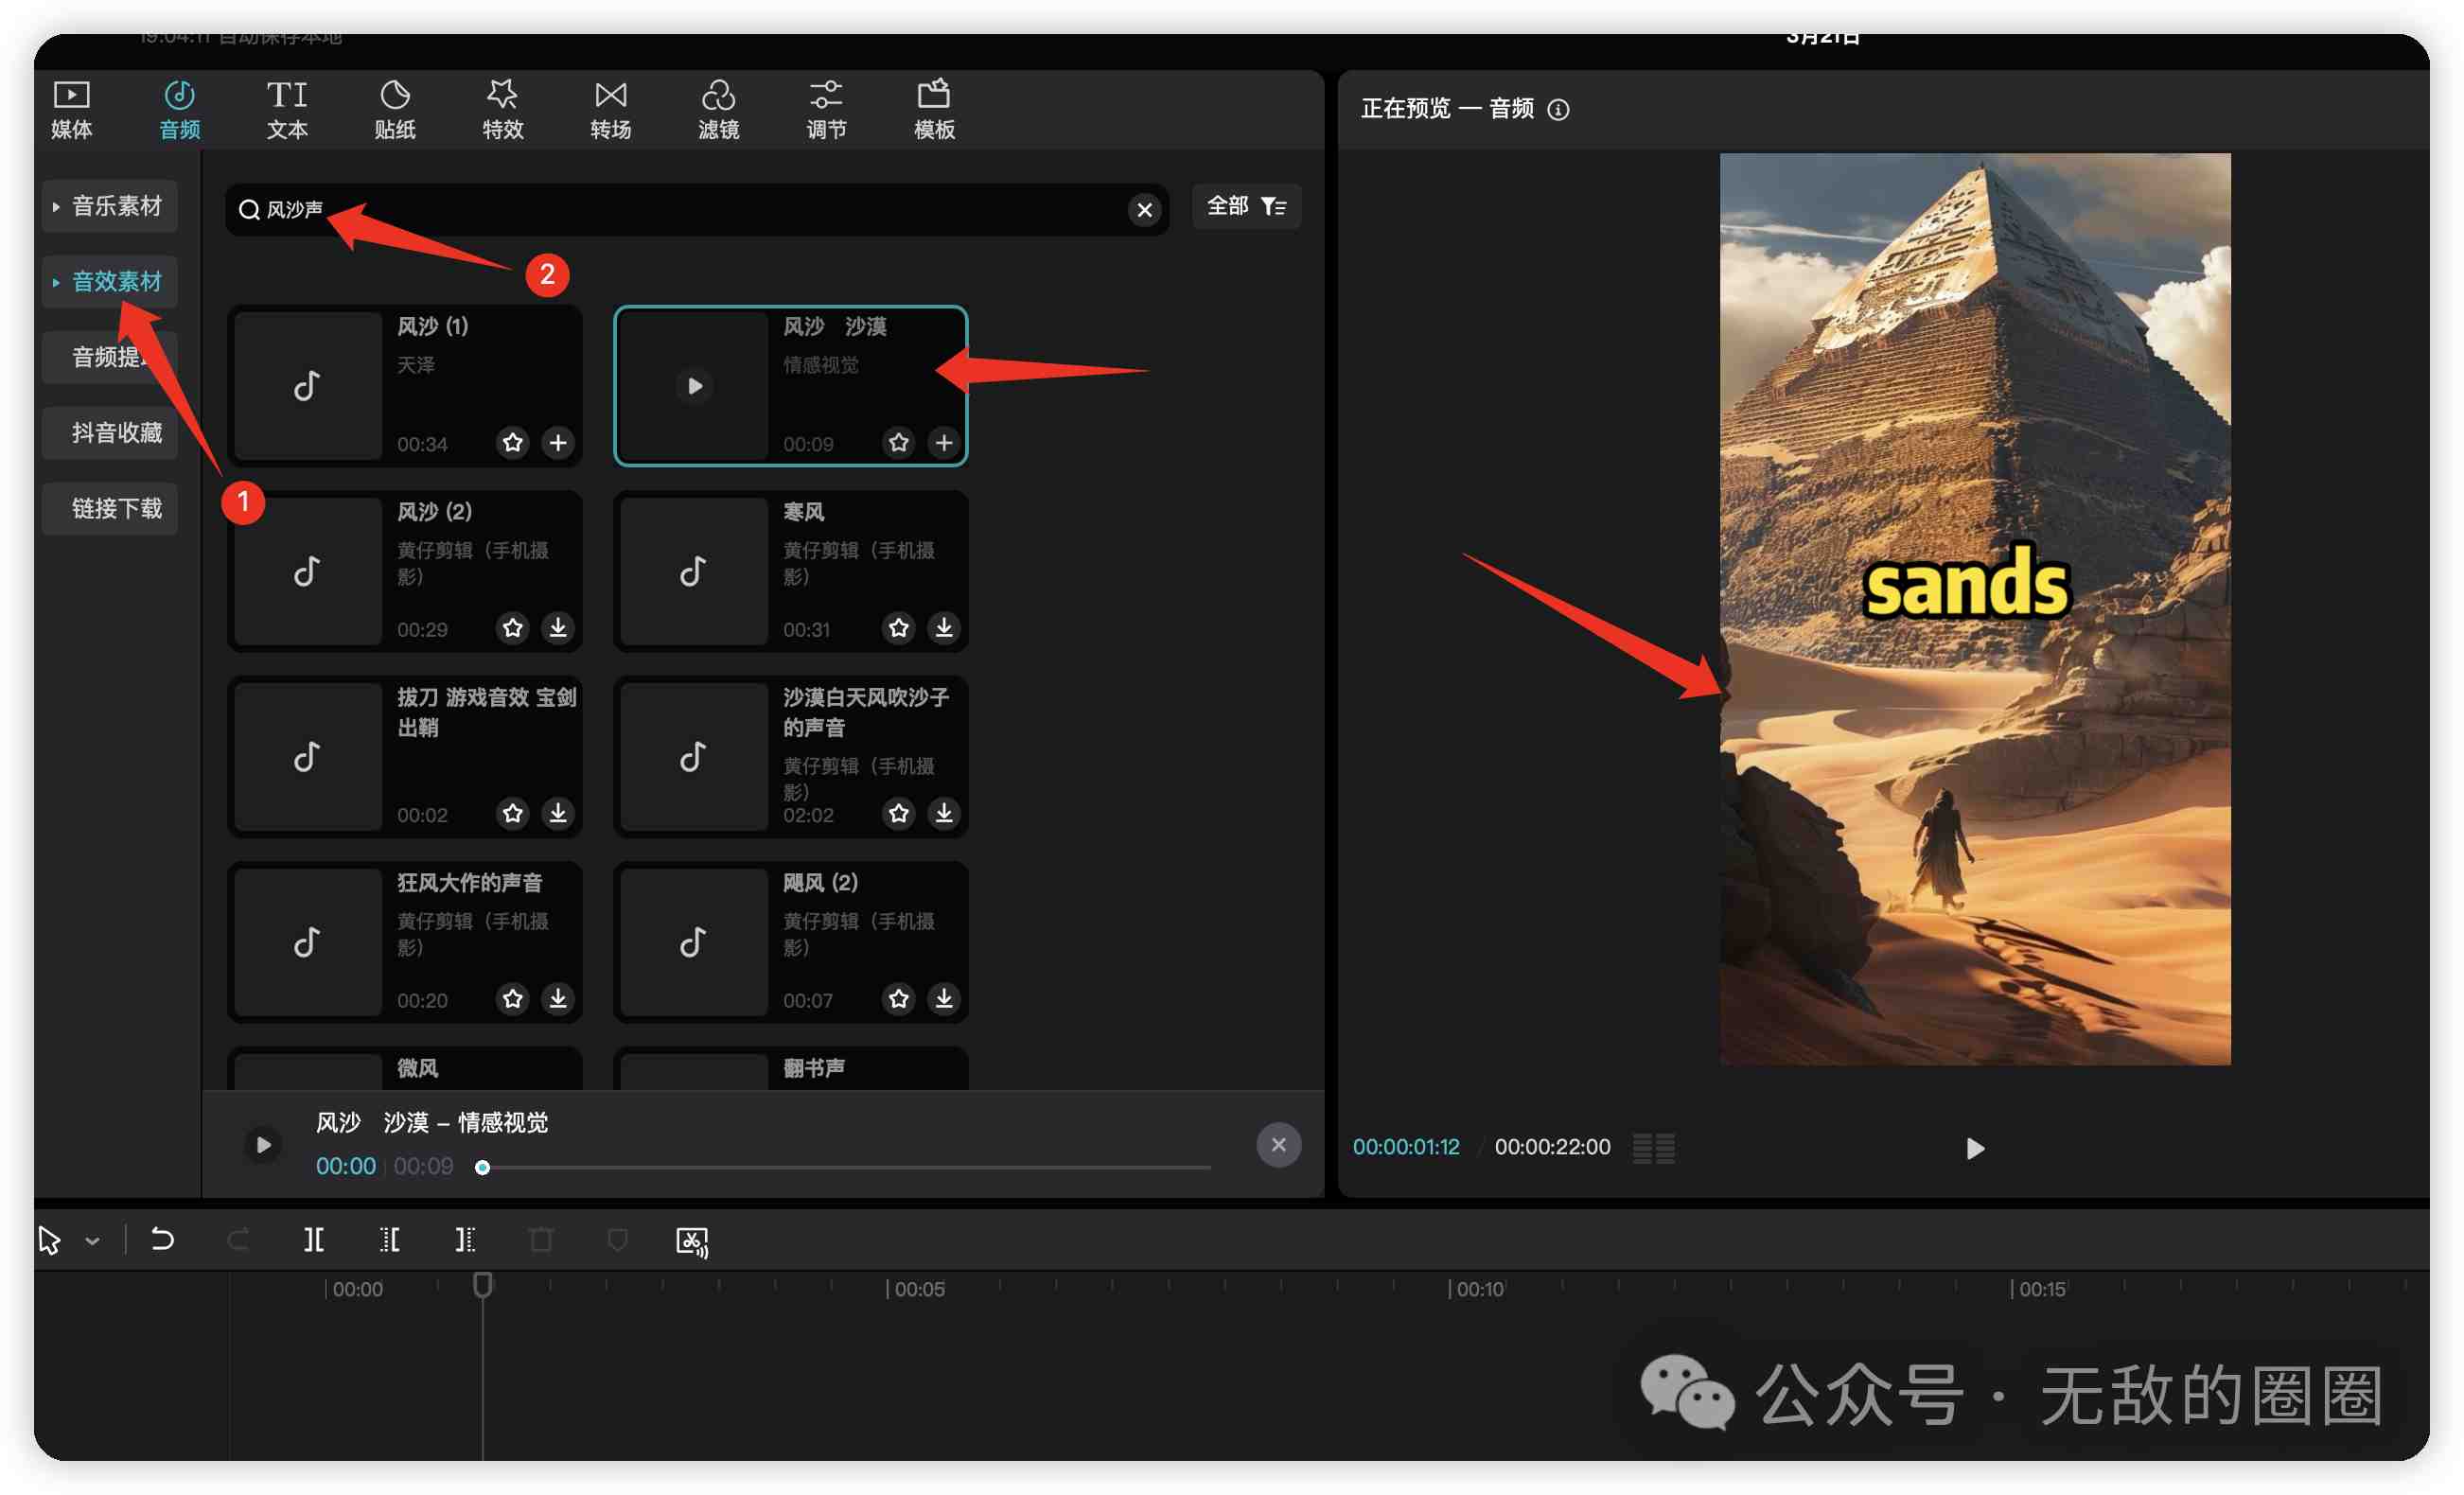This screenshot has width=2464, height=1495.
Task: Favorite the 飓风 (2) sound effect
Action: 898,998
